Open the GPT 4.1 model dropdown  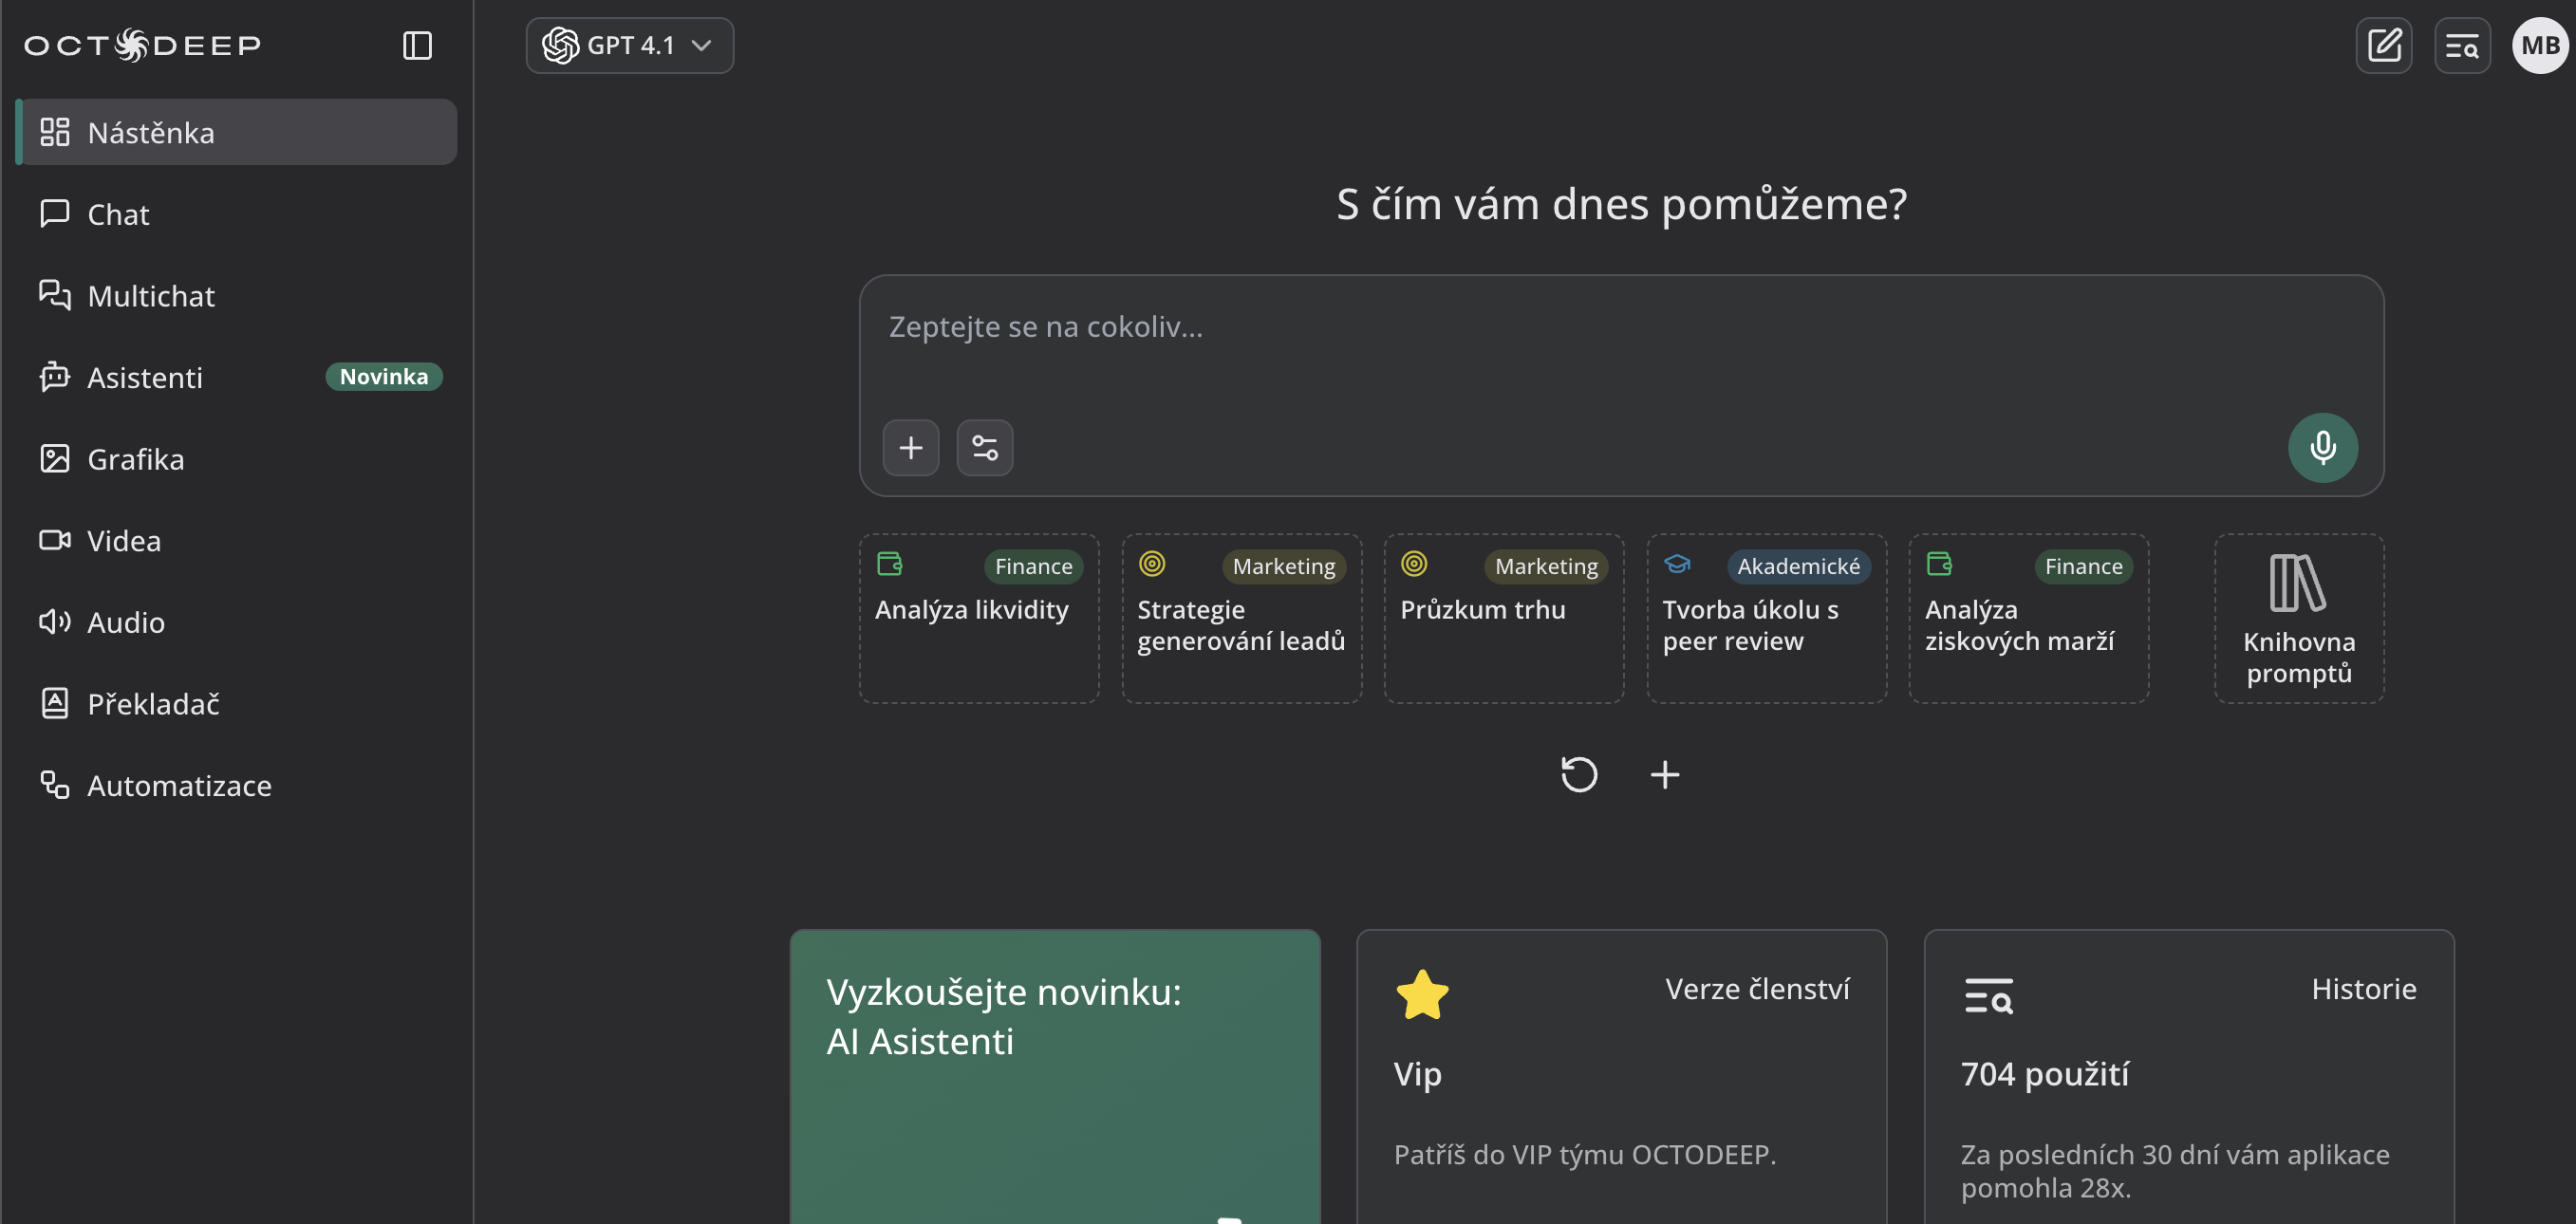pos(629,45)
